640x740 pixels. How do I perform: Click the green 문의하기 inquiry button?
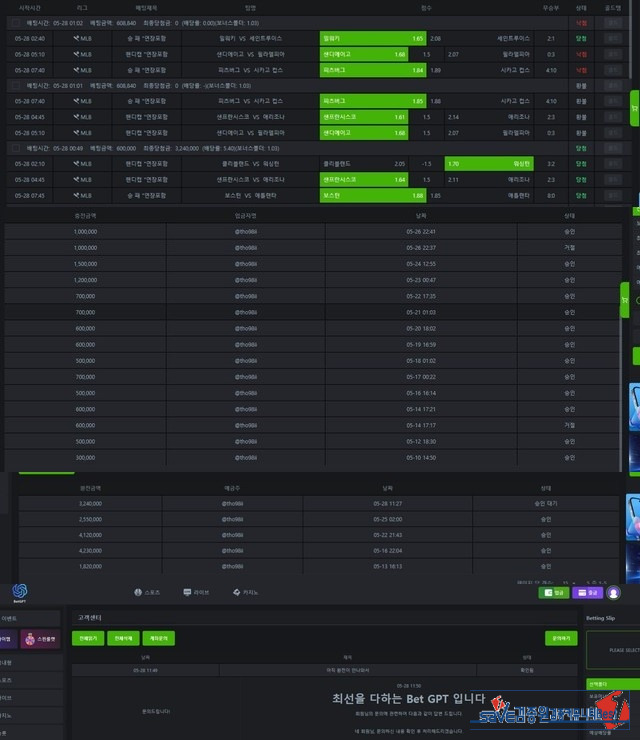click(561, 638)
